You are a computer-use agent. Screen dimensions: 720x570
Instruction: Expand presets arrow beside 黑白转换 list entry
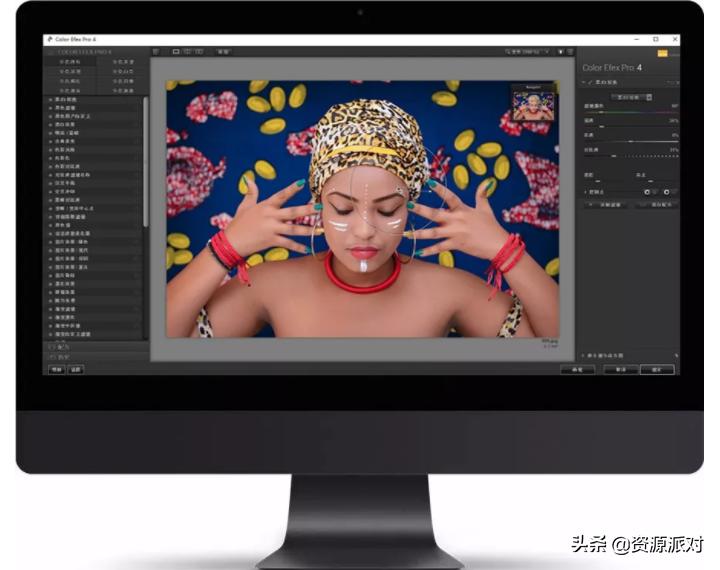(137, 99)
